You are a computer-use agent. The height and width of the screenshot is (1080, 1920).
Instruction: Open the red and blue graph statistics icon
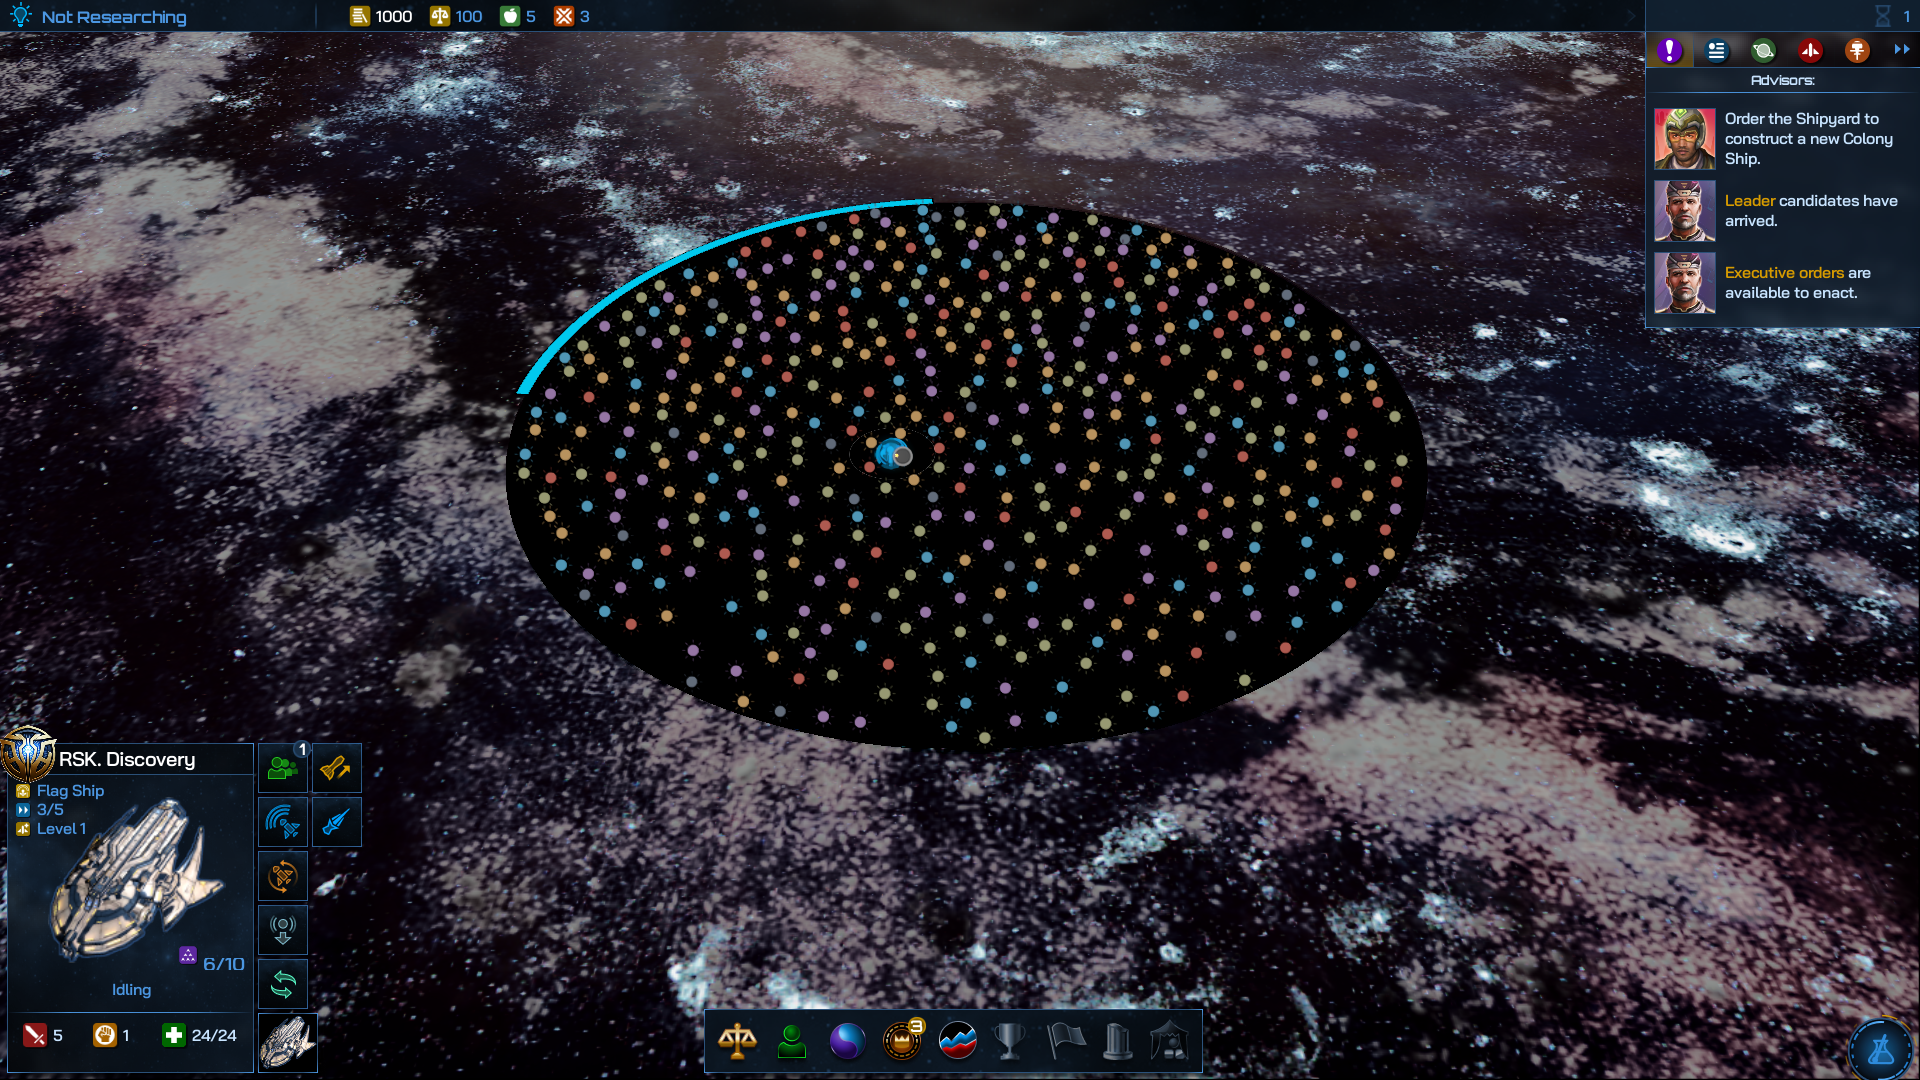pos(957,1041)
